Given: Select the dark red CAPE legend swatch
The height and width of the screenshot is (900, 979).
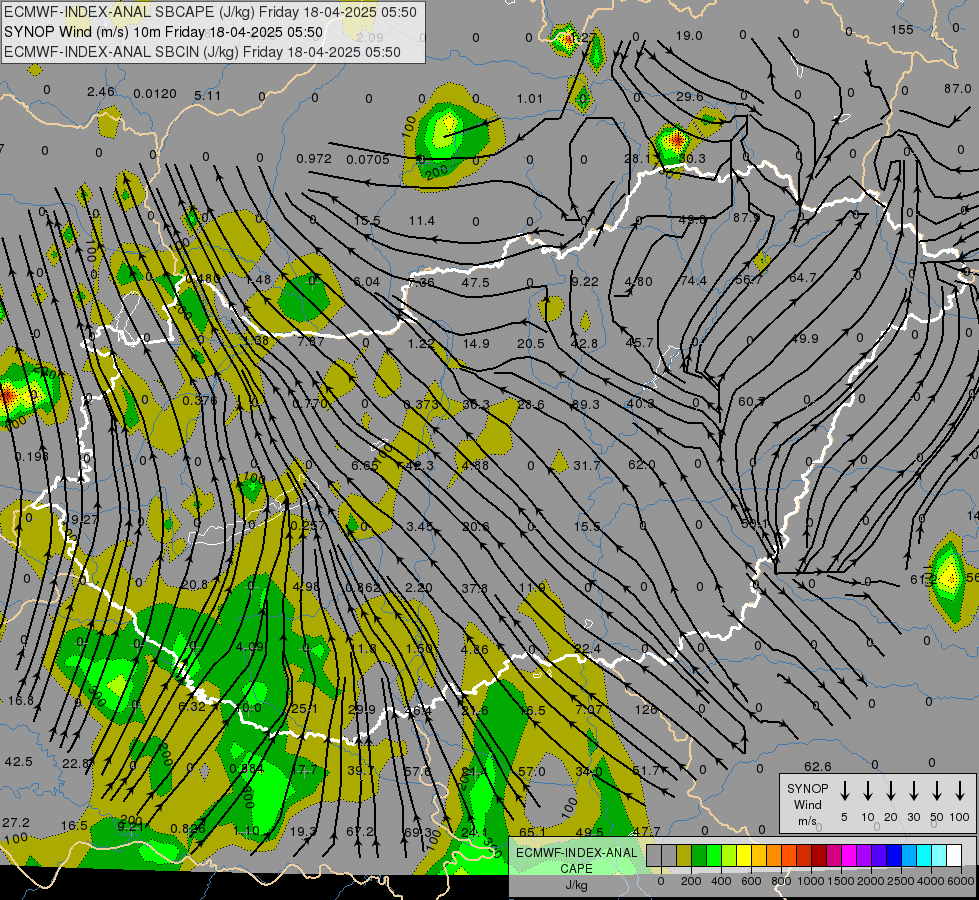Looking at the screenshot, I should [819, 855].
